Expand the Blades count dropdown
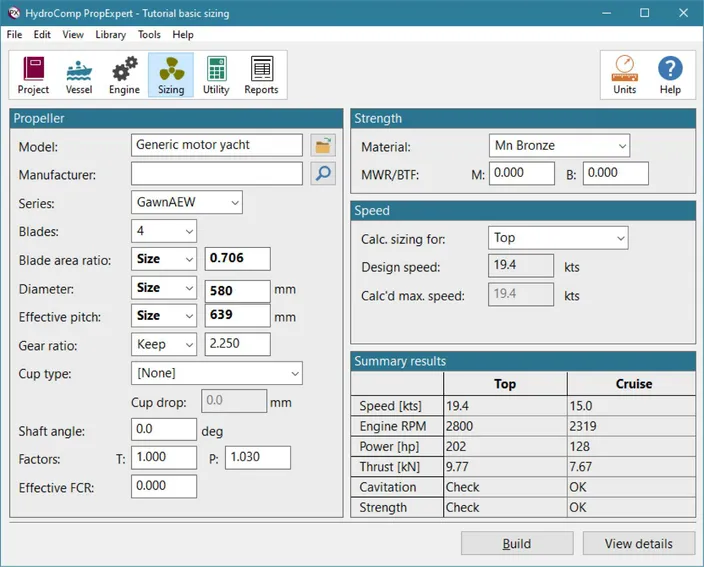 pos(164,231)
